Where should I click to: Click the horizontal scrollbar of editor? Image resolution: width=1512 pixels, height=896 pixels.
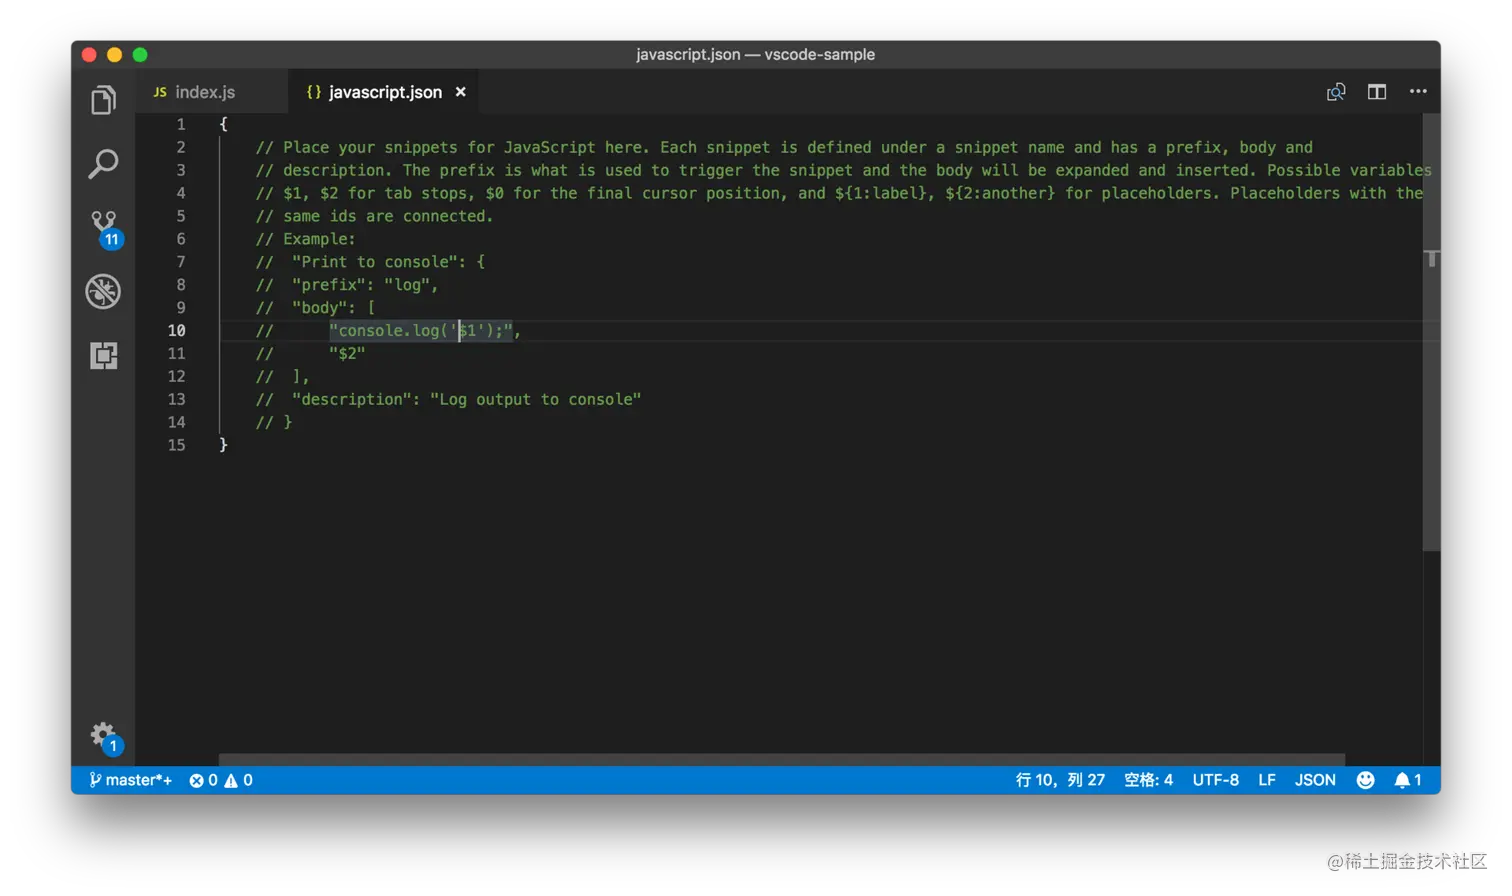[x=782, y=760]
